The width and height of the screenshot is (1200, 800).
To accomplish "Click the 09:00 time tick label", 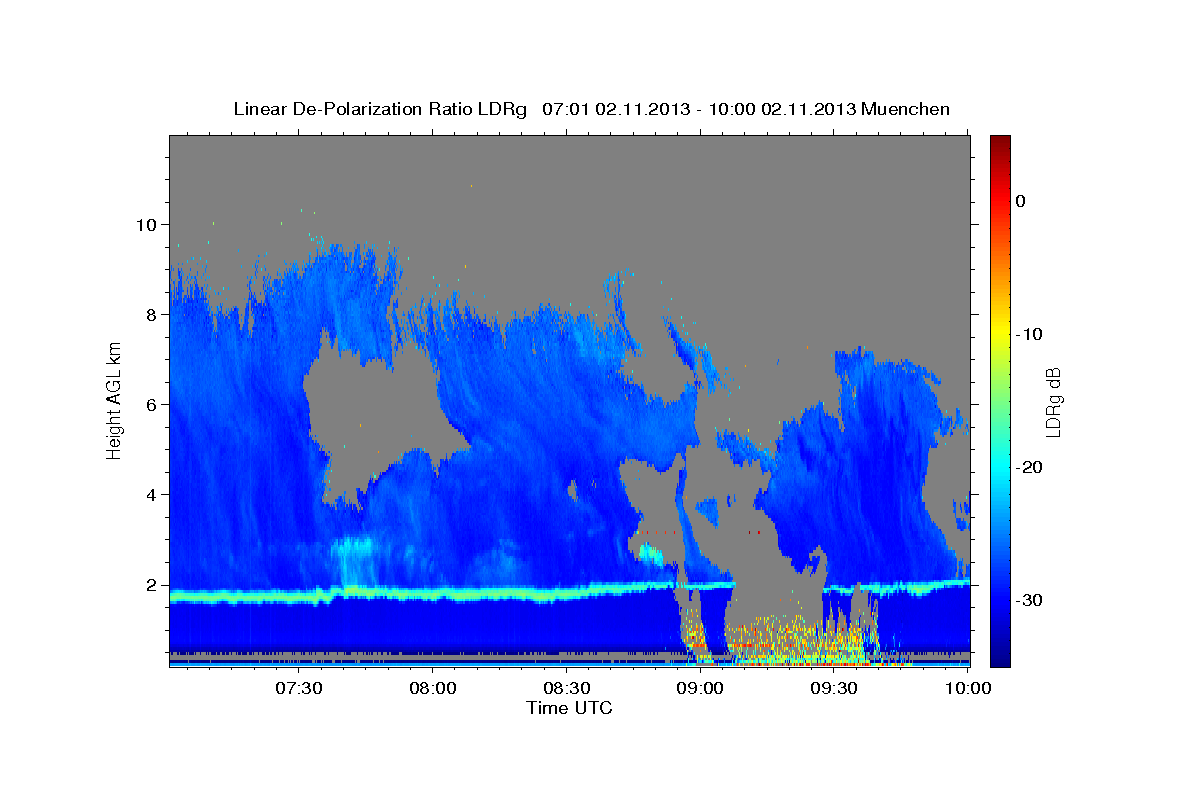I will point(700,688).
